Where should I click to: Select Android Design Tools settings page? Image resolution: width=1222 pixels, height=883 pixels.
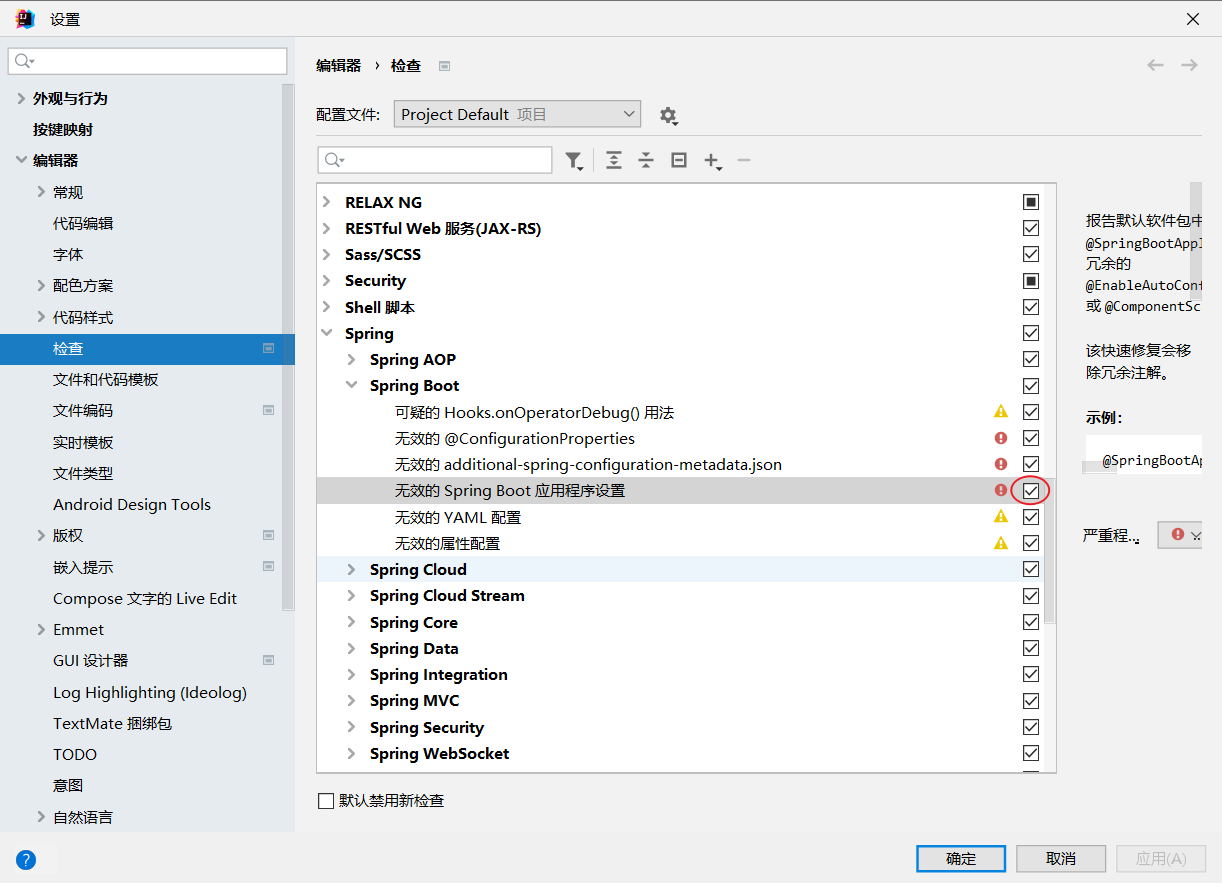click(x=132, y=504)
